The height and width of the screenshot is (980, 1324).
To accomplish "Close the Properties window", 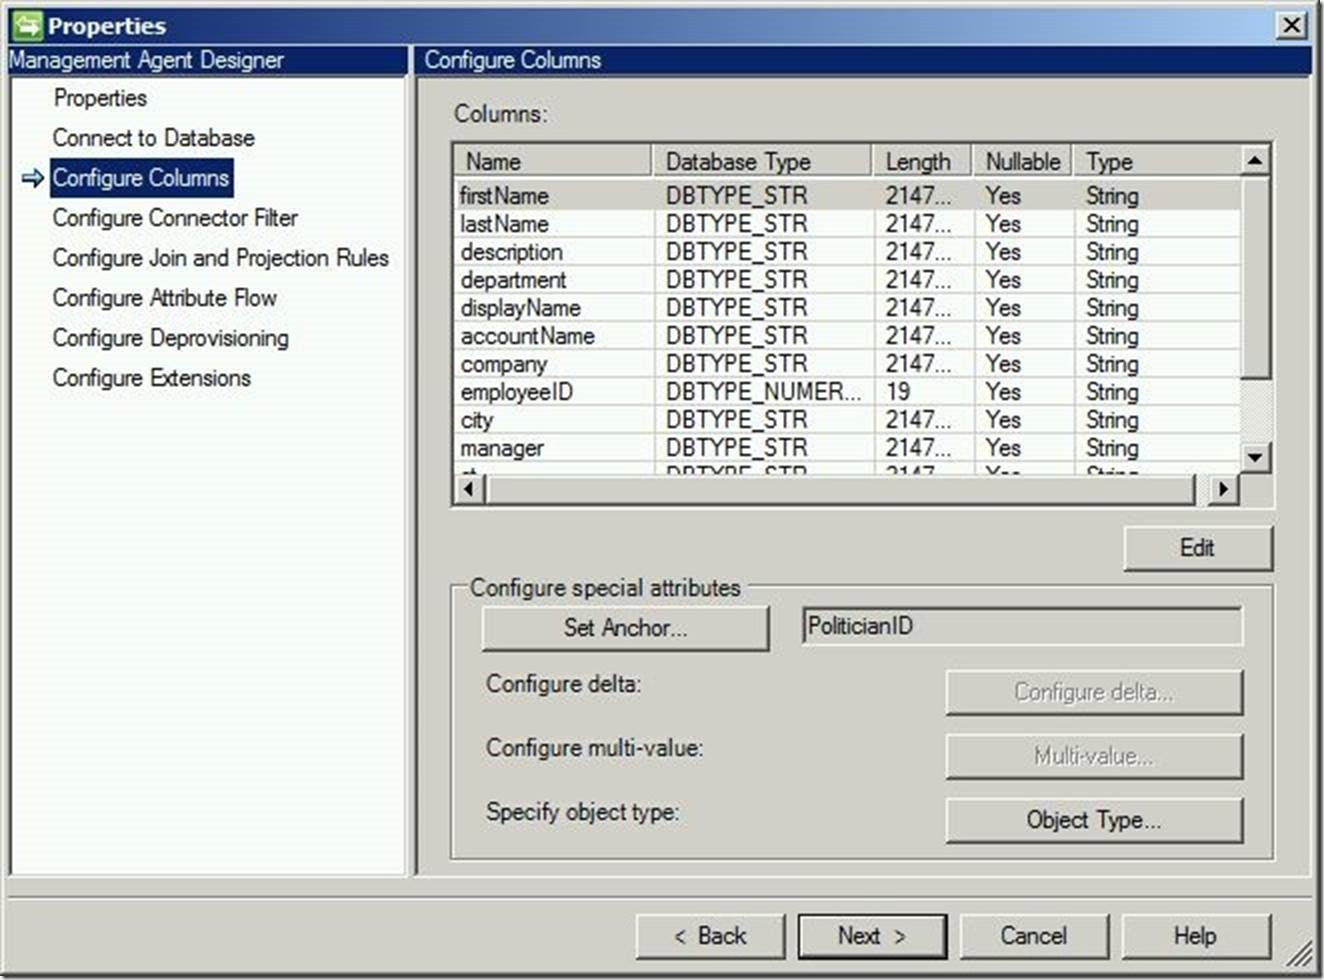I will 1292,25.
